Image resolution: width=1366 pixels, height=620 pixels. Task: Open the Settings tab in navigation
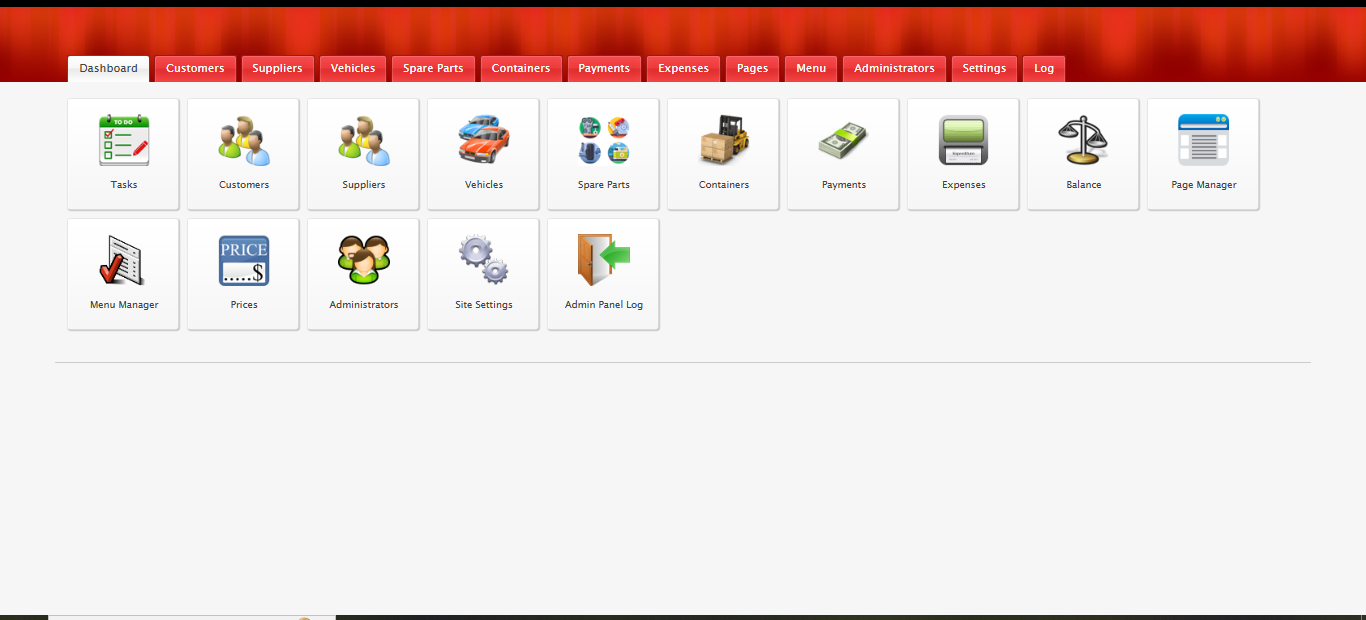tap(984, 69)
